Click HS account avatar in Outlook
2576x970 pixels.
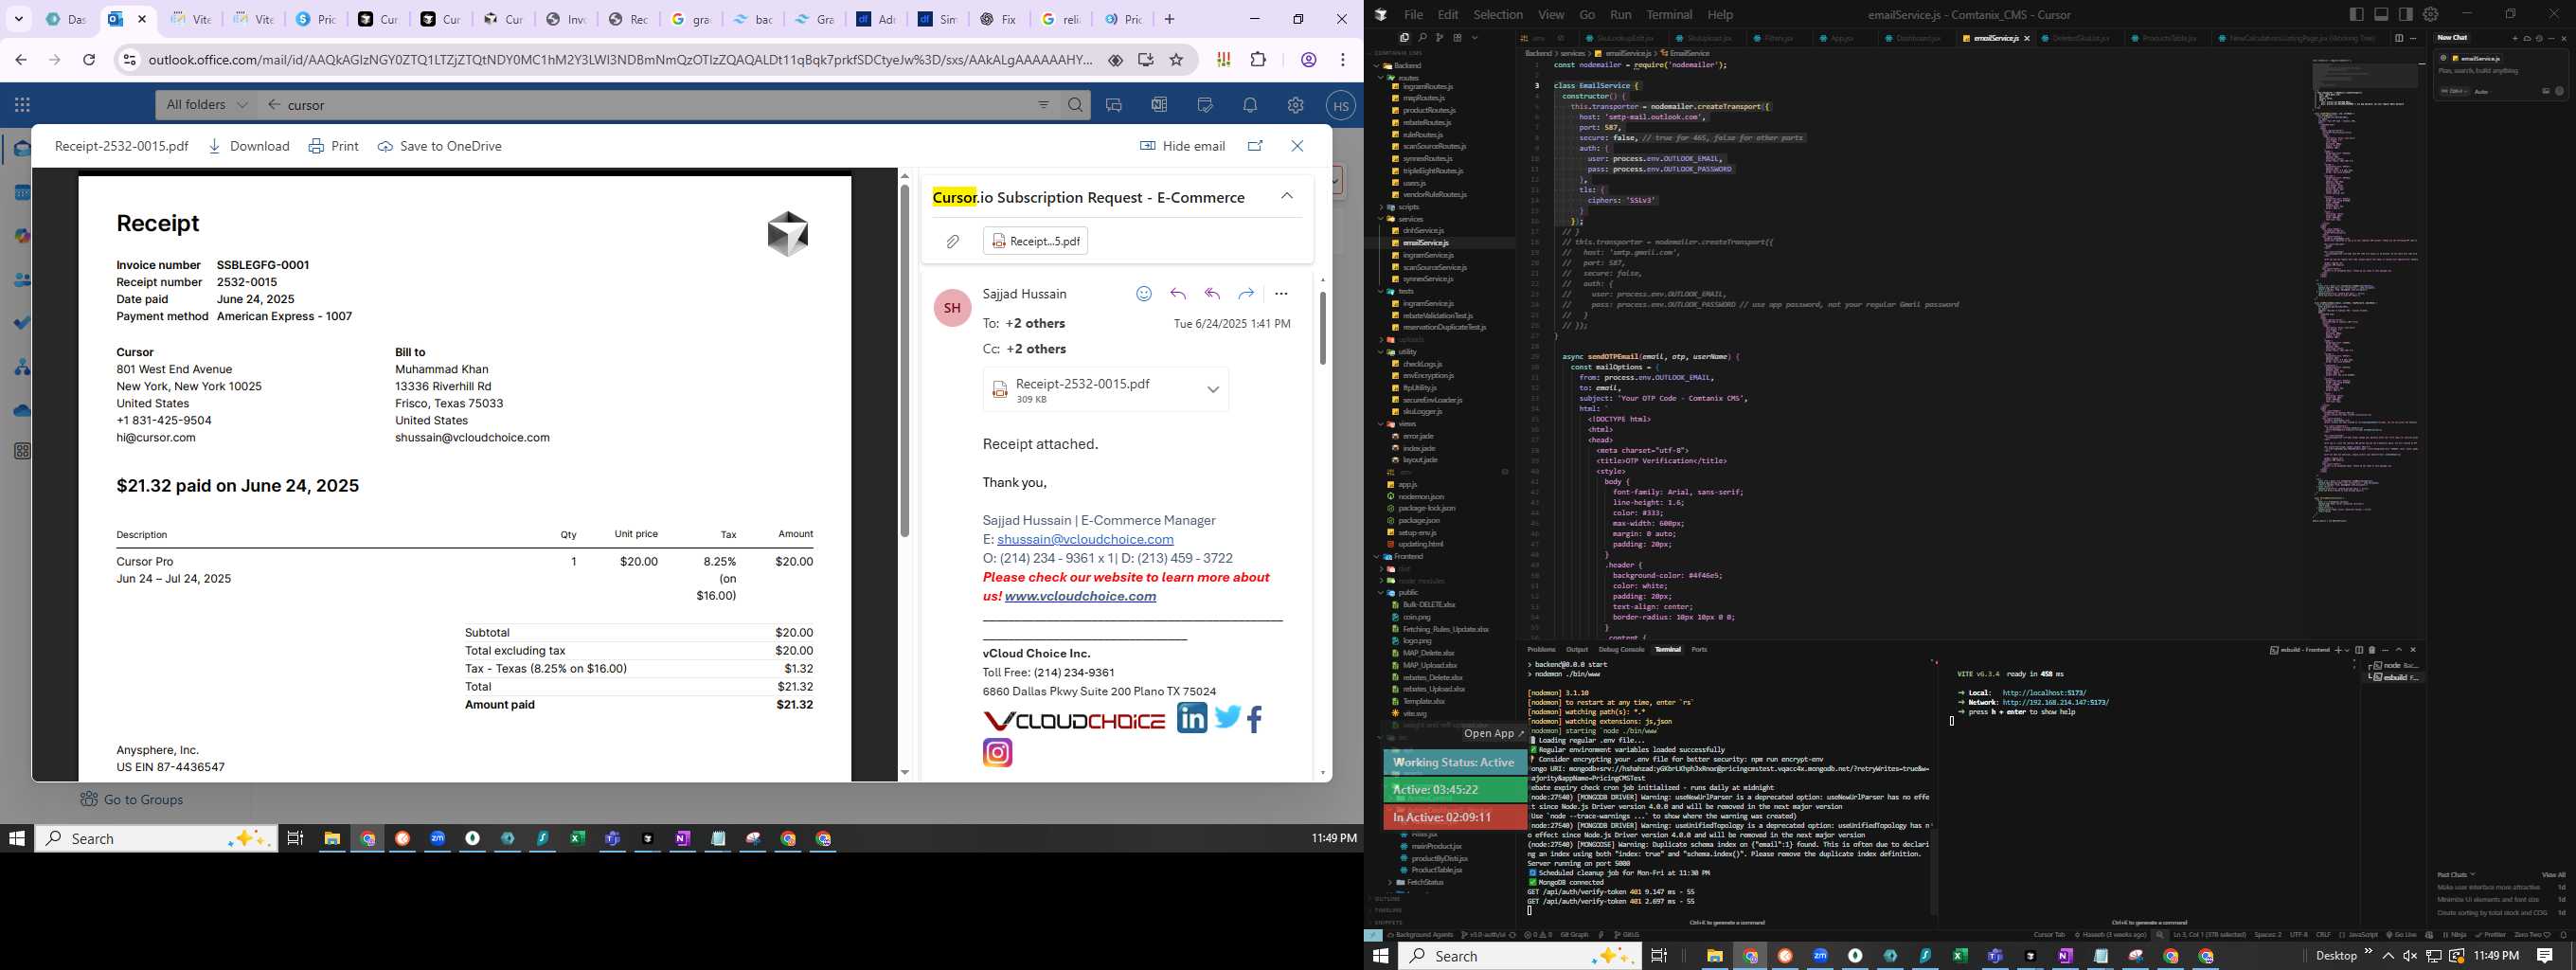coord(1341,106)
